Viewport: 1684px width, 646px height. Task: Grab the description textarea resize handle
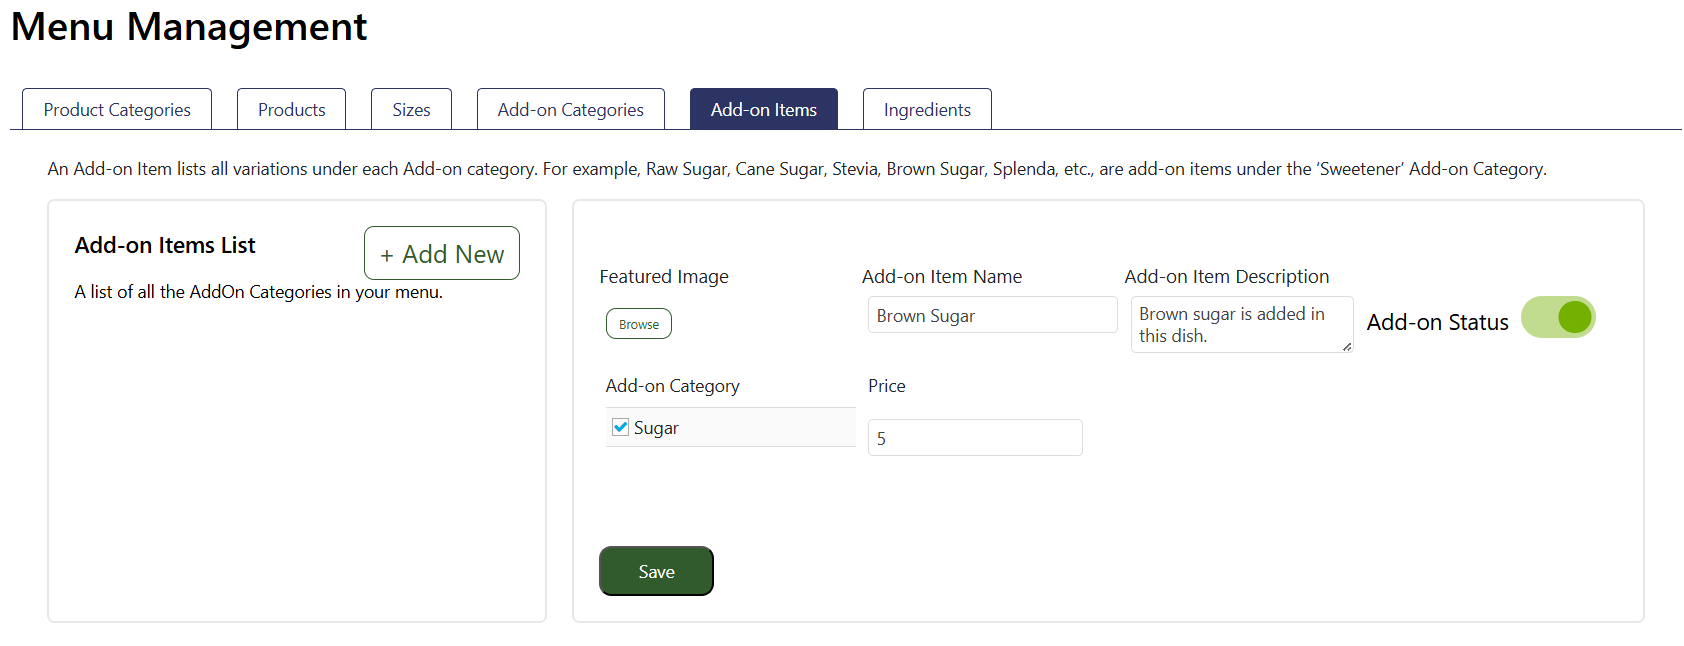(1347, 347)
